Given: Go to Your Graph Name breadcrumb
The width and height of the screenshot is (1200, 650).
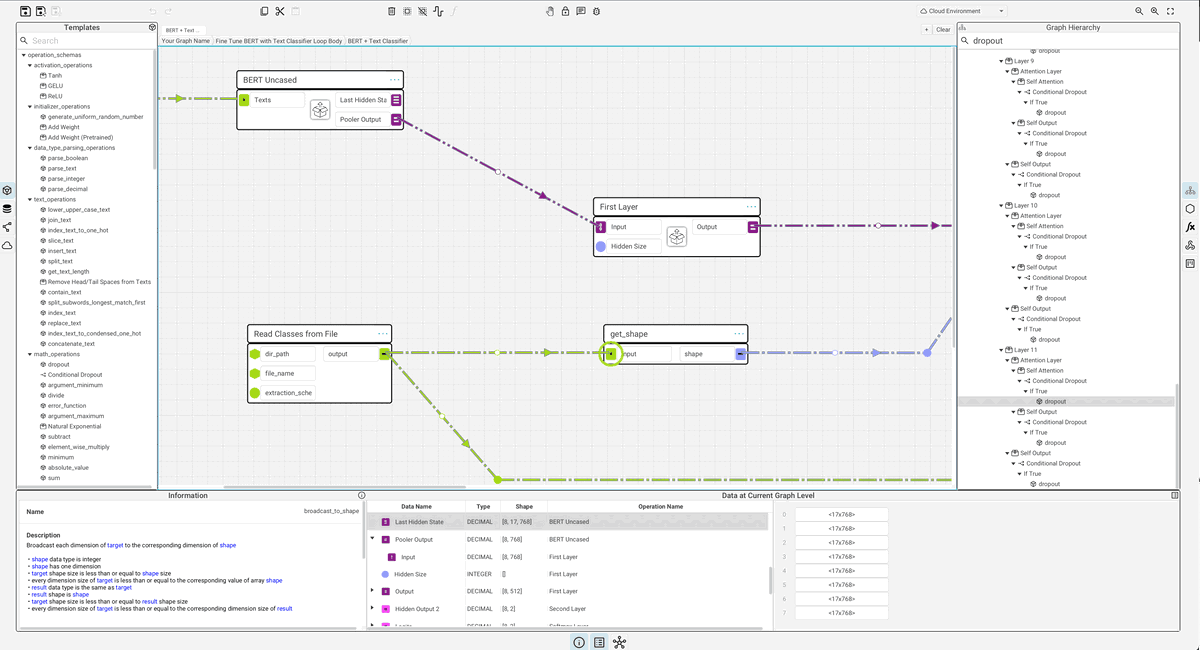Looking at the screenshot, I should click(x=186, y=41).
